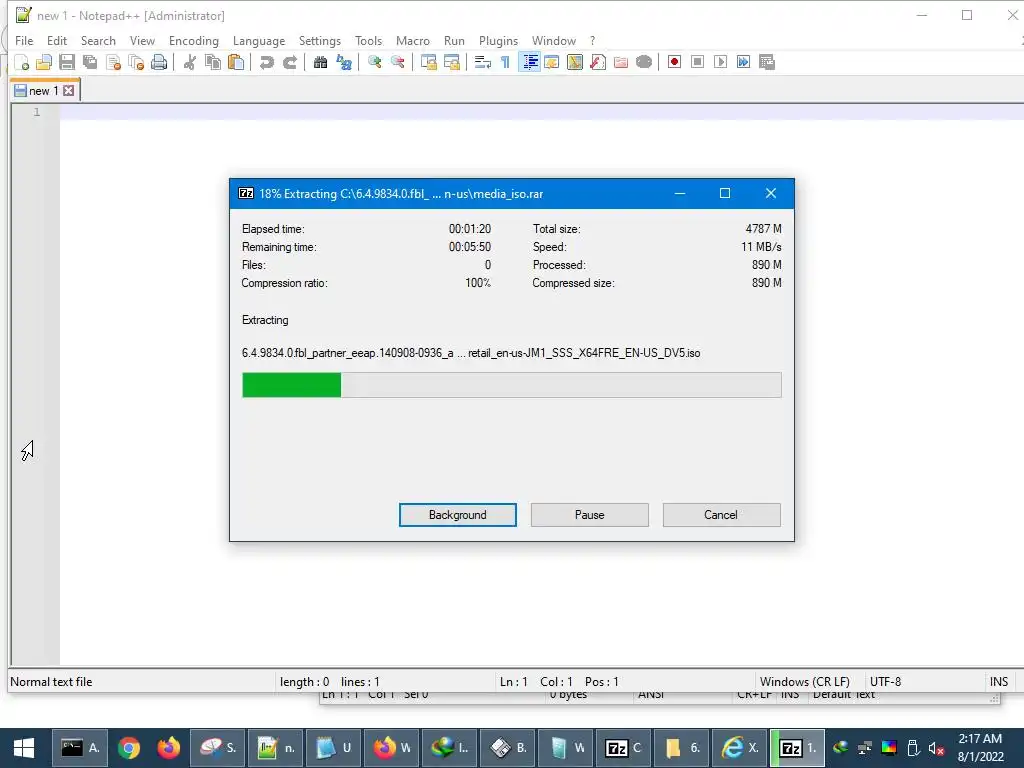Open the Windows Start button
1024x768 pixels.
[x=24, y=748]
